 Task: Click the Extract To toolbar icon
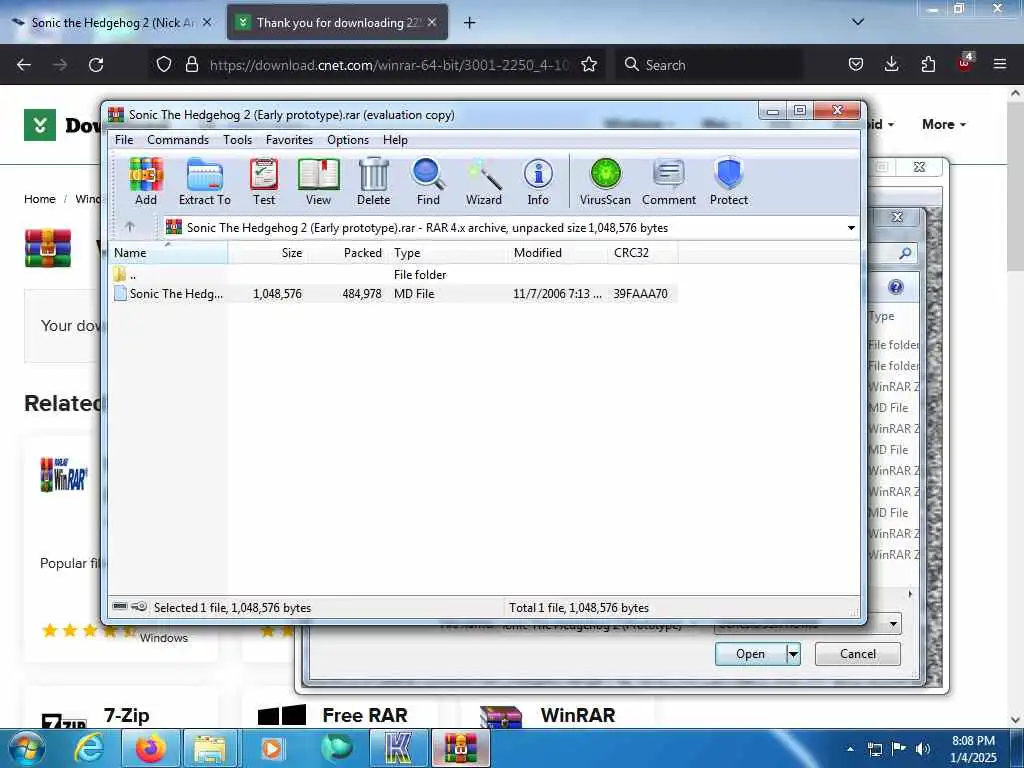204,182
